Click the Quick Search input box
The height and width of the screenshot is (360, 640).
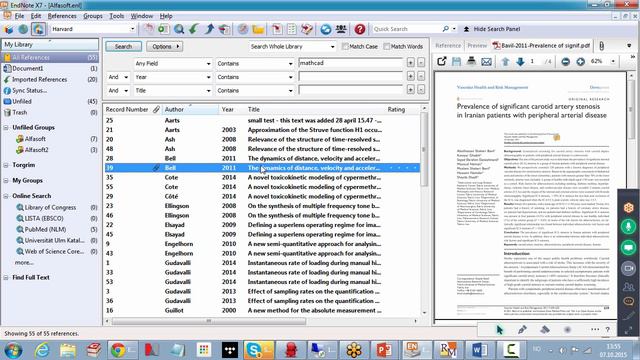406,29
